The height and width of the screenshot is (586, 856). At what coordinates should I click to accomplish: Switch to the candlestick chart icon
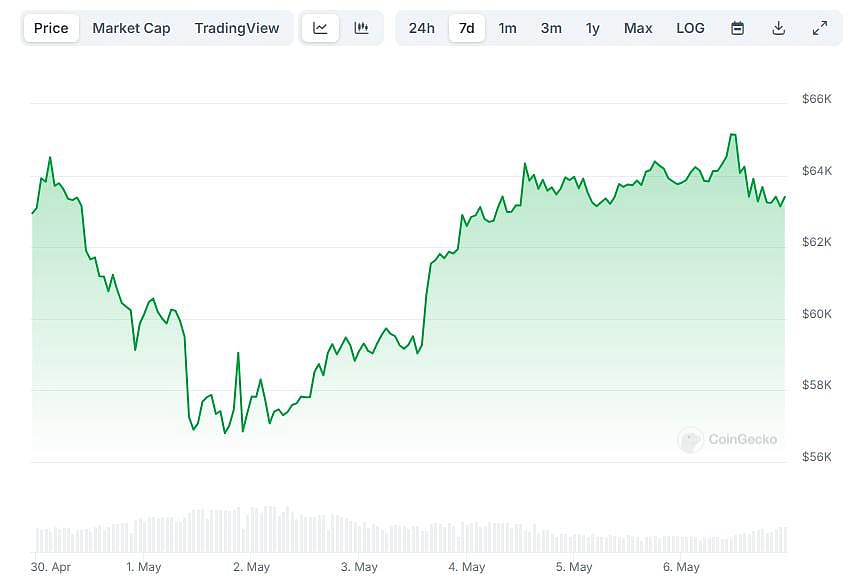coord(361,28)
